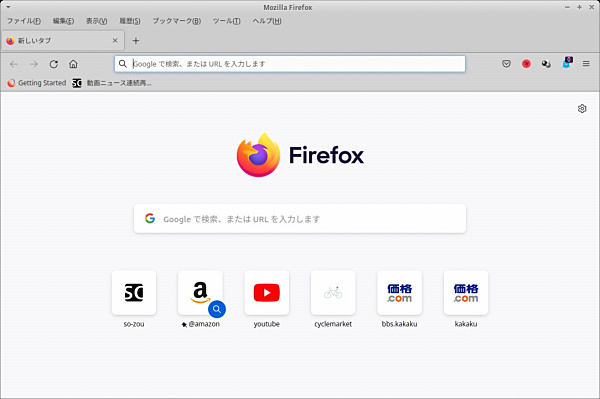Click the kakaku label text
This screenshot has width=600, height=399.
[466, 324]
